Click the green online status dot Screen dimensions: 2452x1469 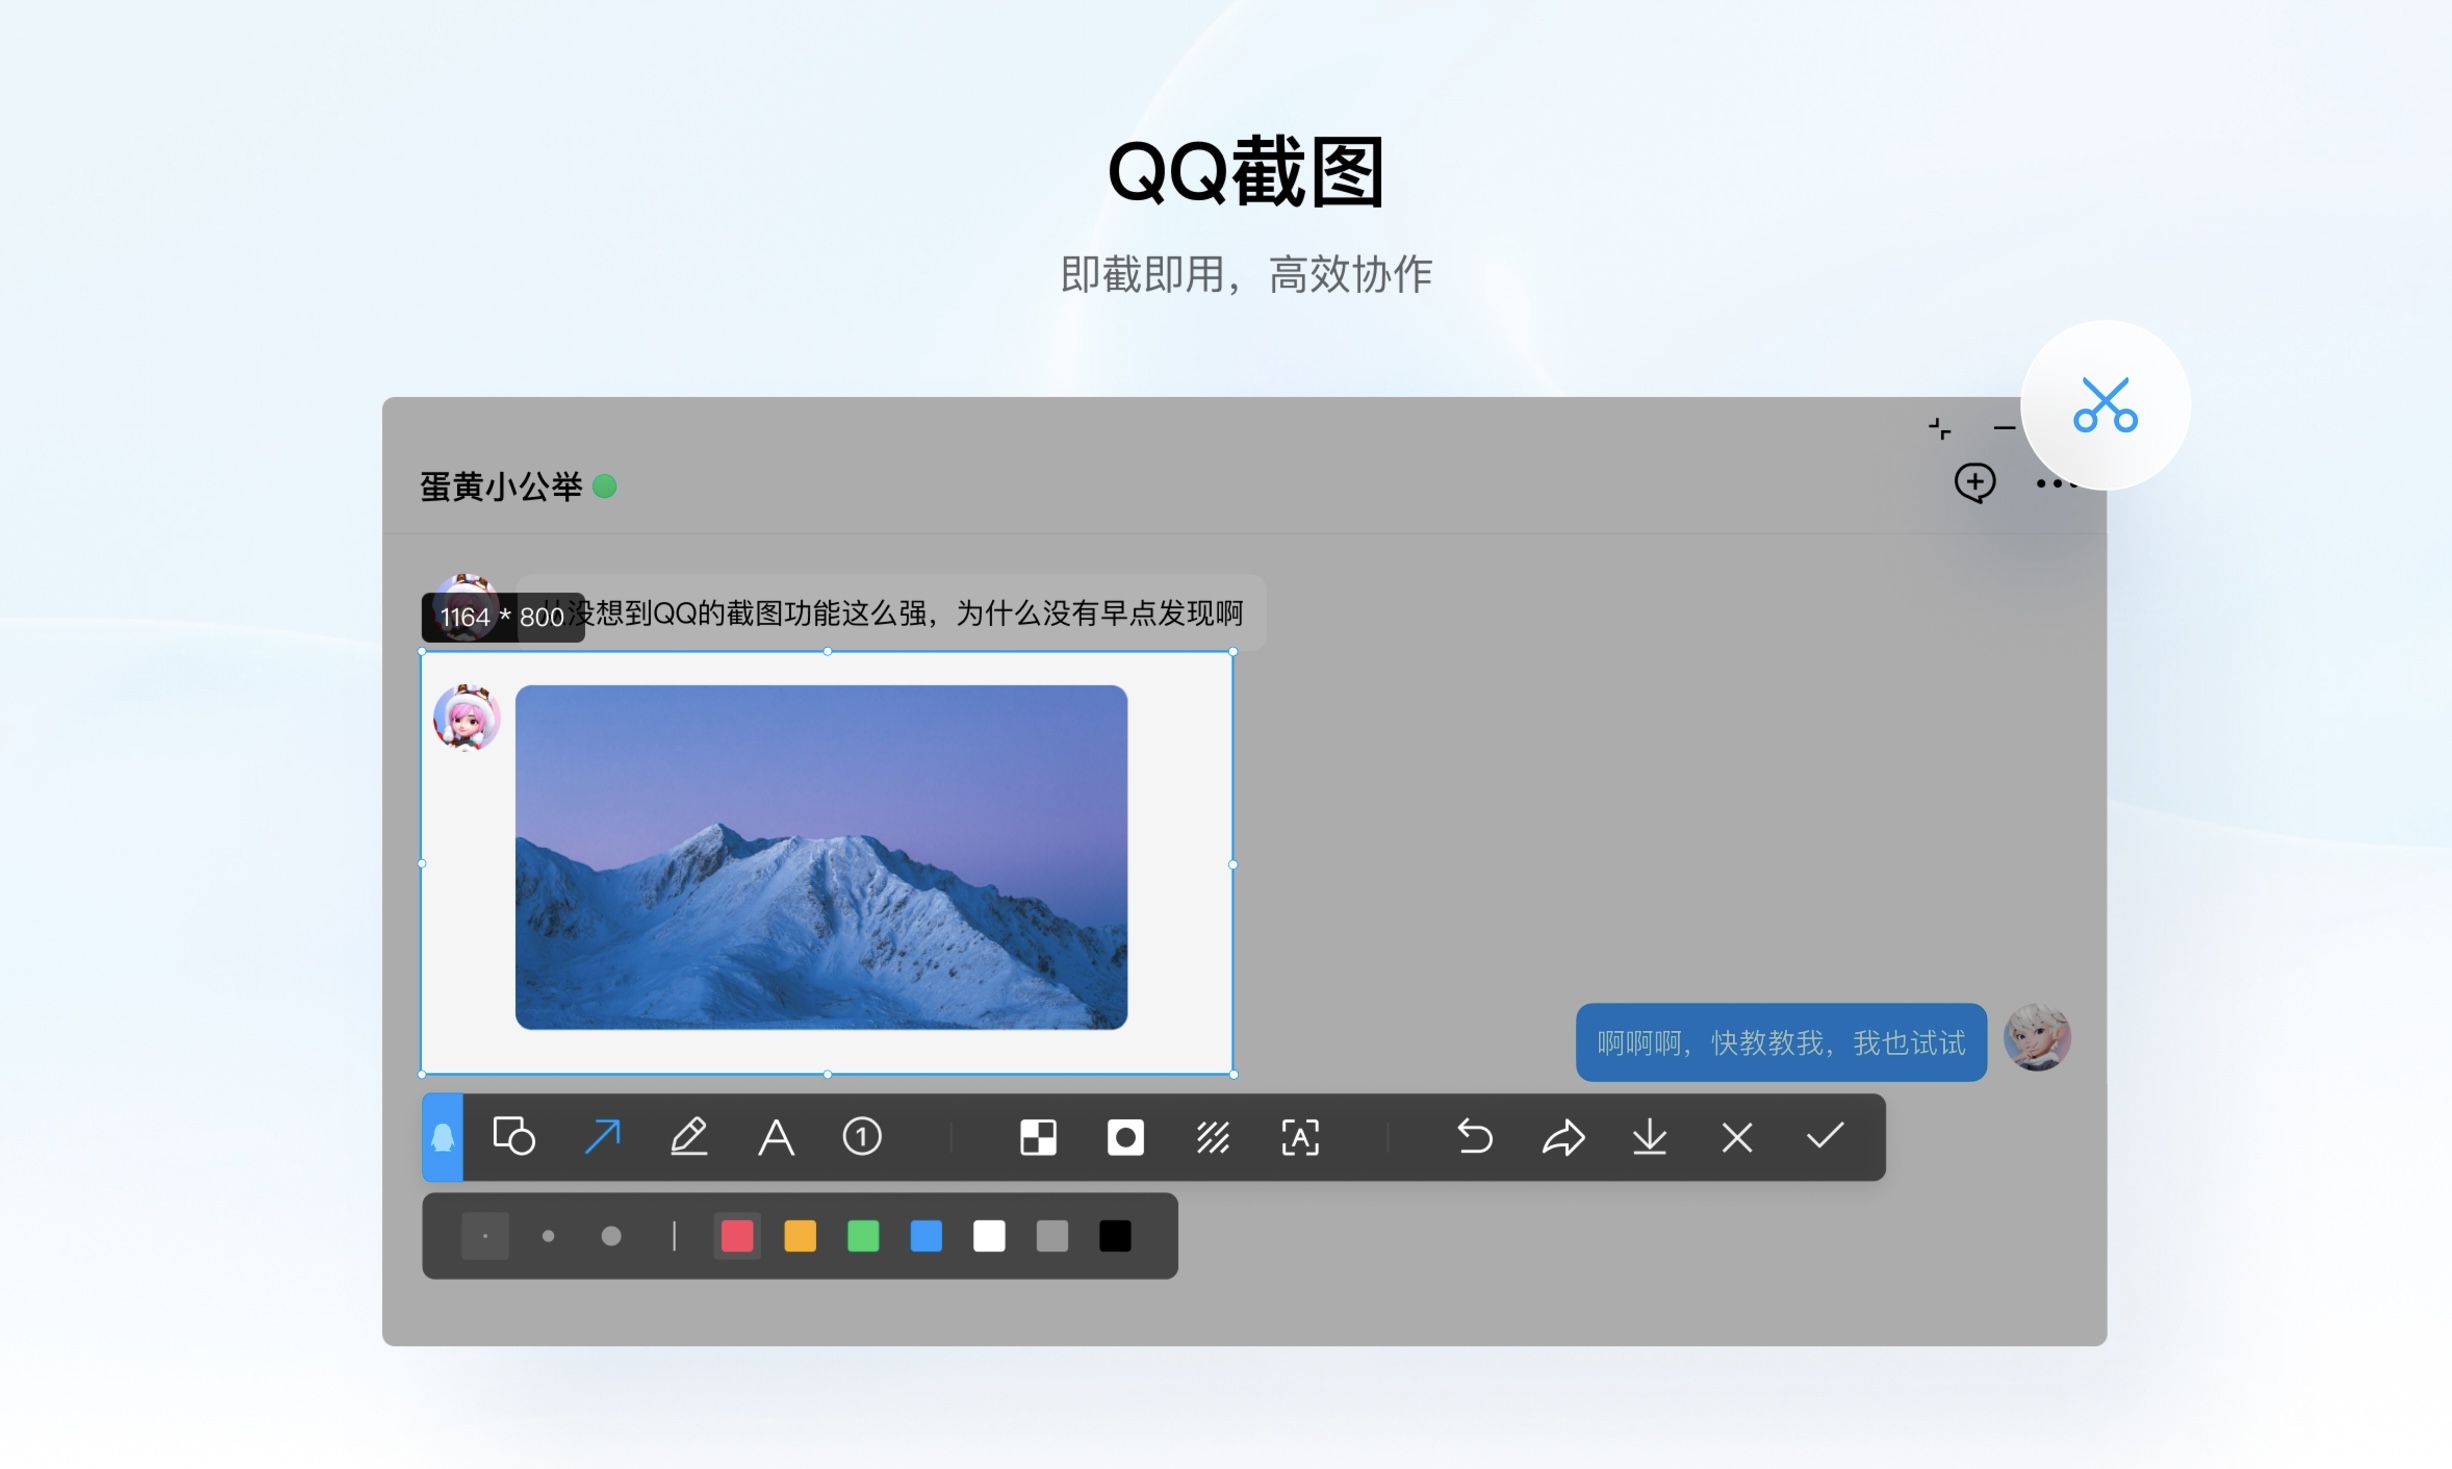tap(605, 486)
